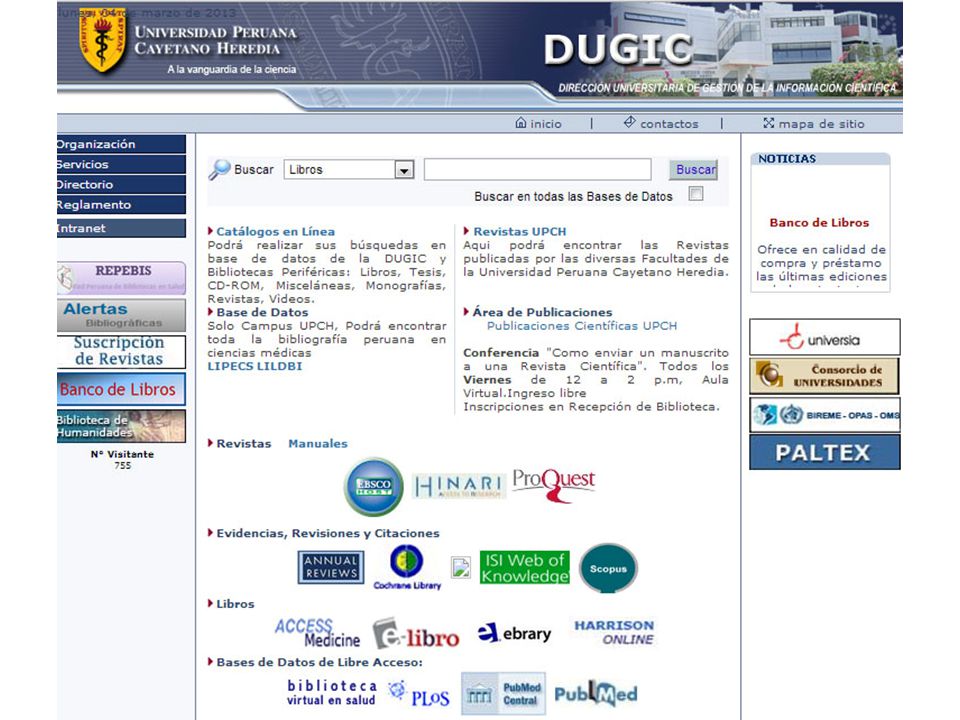Open the Libros search type dropdown
The width and height of the screenshot is (960, 720).
pyautogui.click(x=349, y=170)
